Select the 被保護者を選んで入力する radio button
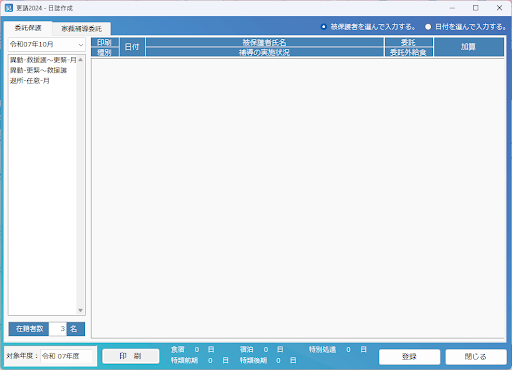The width and height of the screenshot is (512, 370). click(x=323, y=27)
